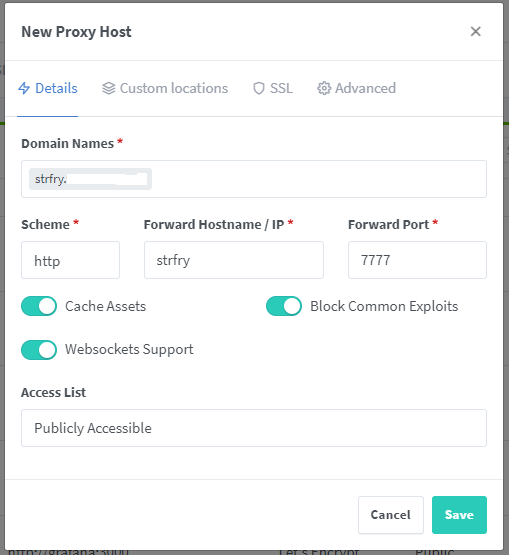Cancel the proxy host creation

(391, 515)
